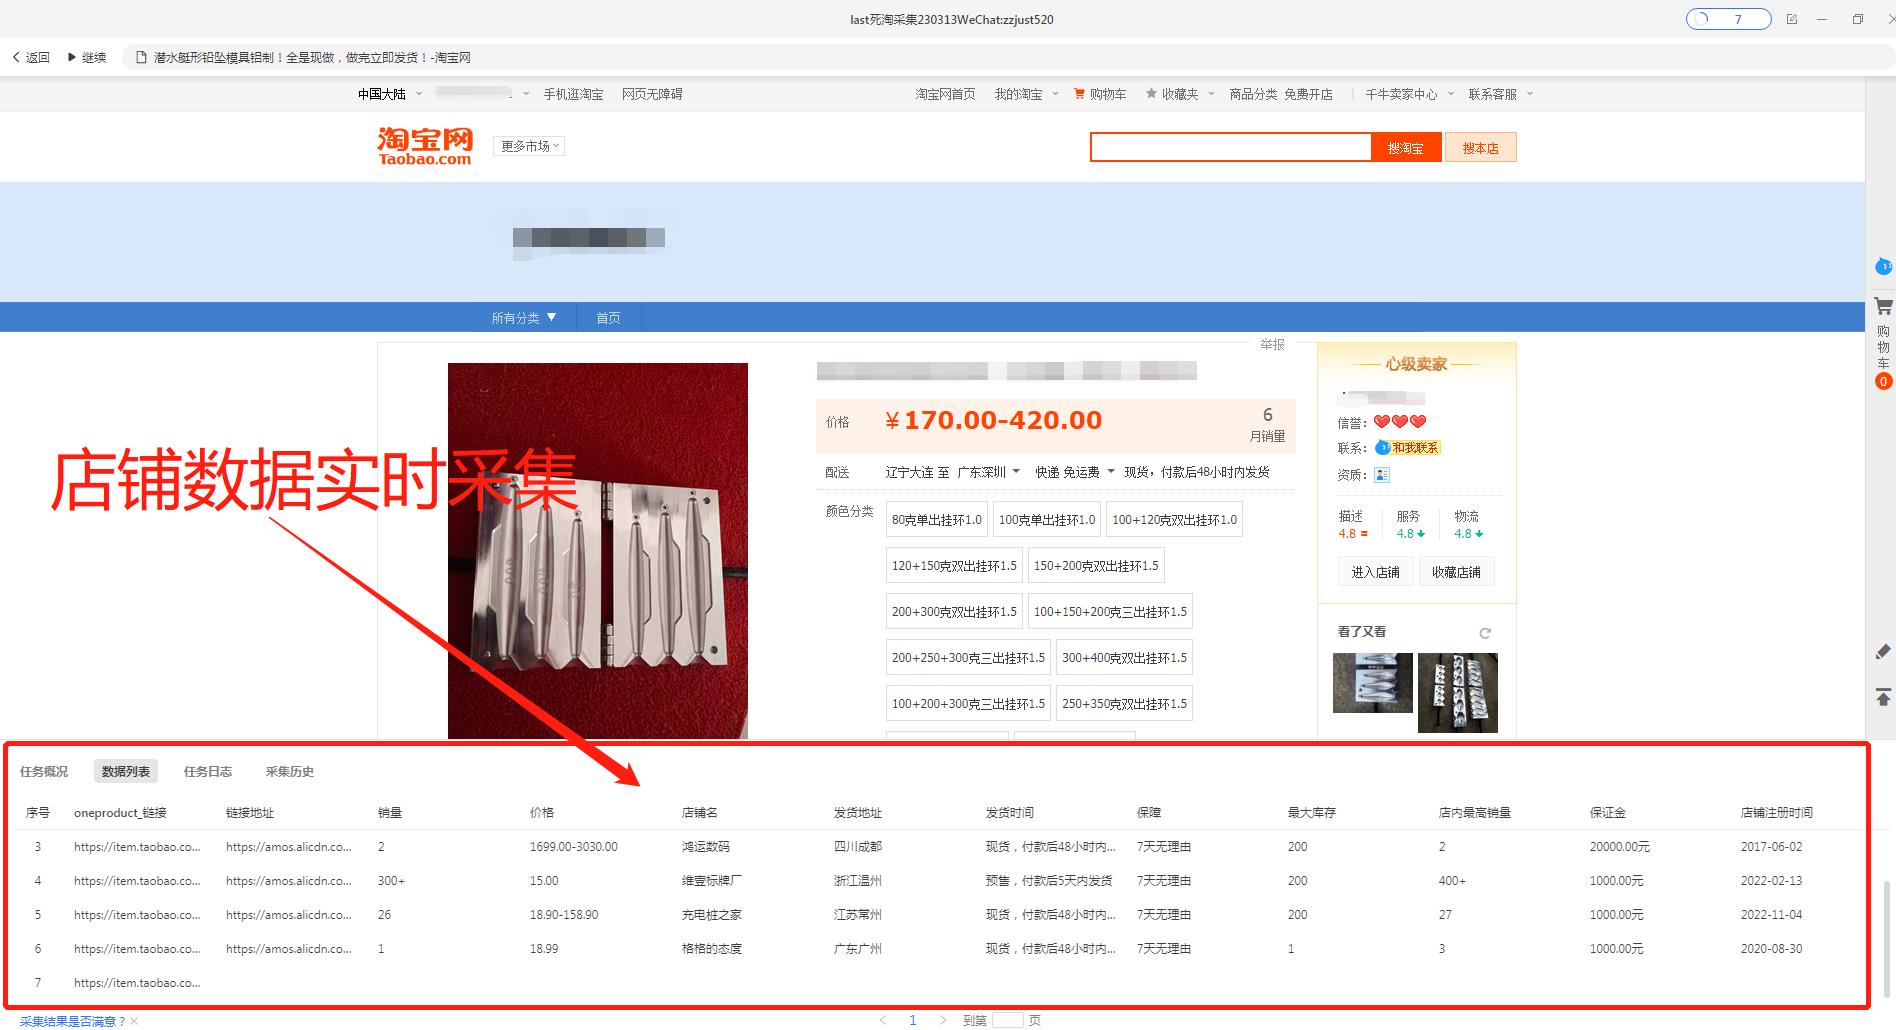Image resolution: width=1896 pixels, height=1030 pixels.
Task: Click the edit note icon in the title bar
Action: coord(1792,19)
